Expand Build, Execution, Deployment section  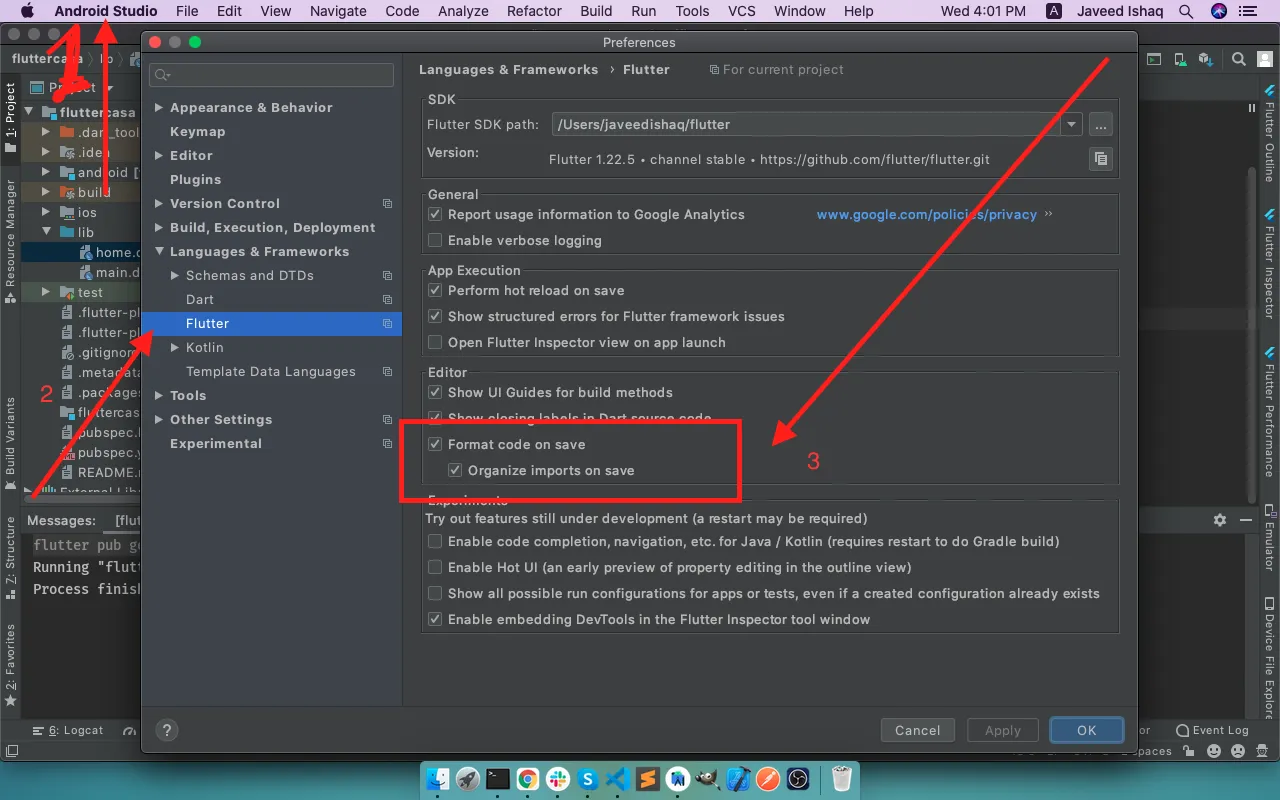159,228
